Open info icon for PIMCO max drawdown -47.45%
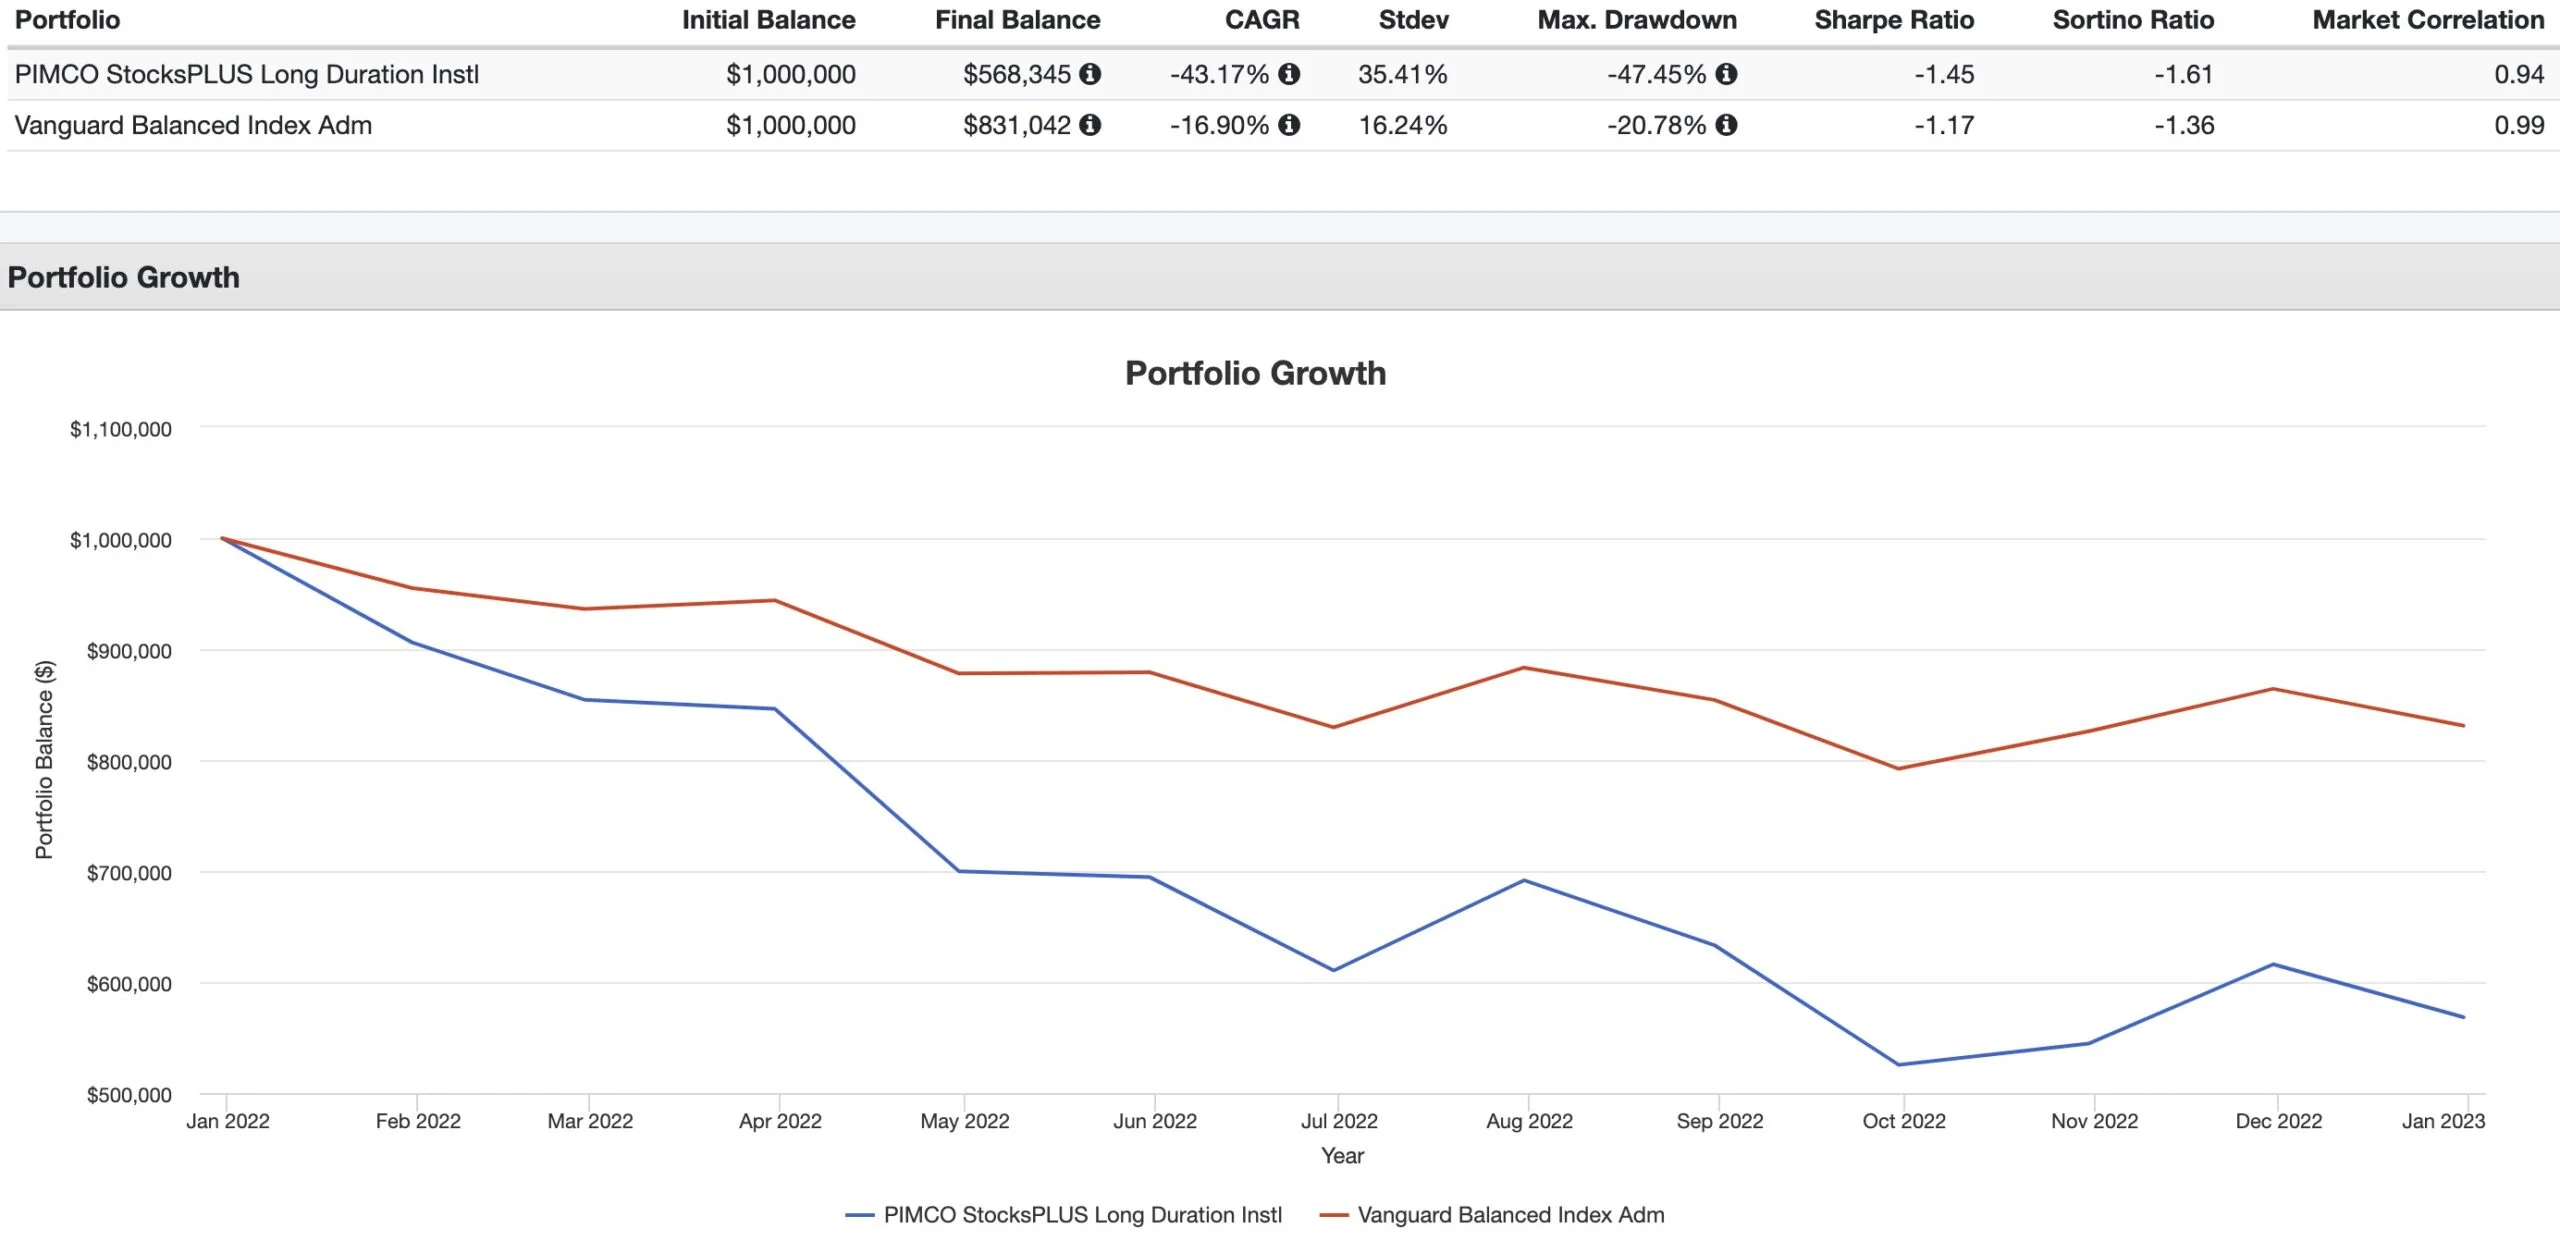The height and width of the screenshot is (1241, 2560). click(1726, 74)
